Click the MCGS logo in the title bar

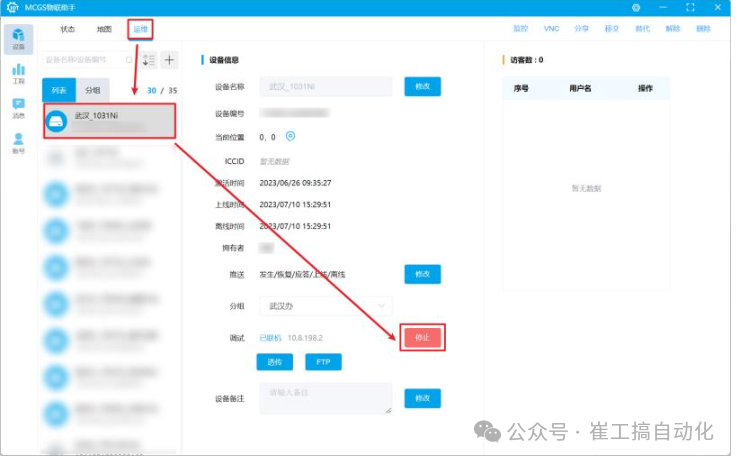pyautogui.click(x=13, y=8)
